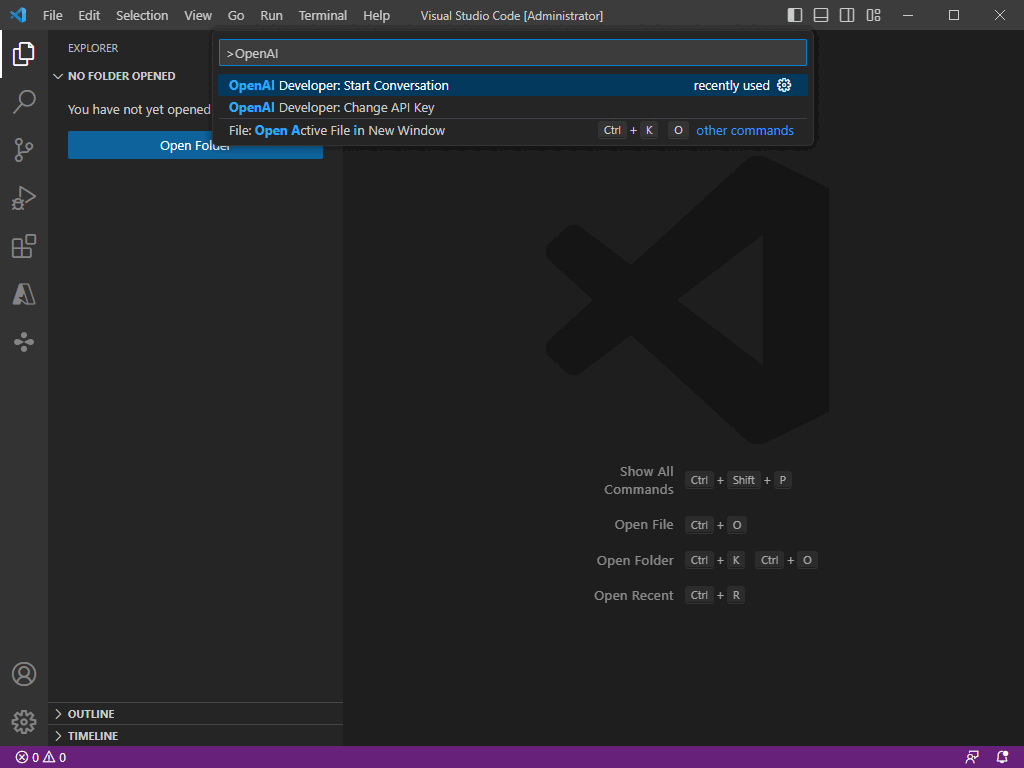Viewport: 1024px width, 768px height.
Task: Toggle Secondary Side Bar visibility
Action: [x=847, y=15]
